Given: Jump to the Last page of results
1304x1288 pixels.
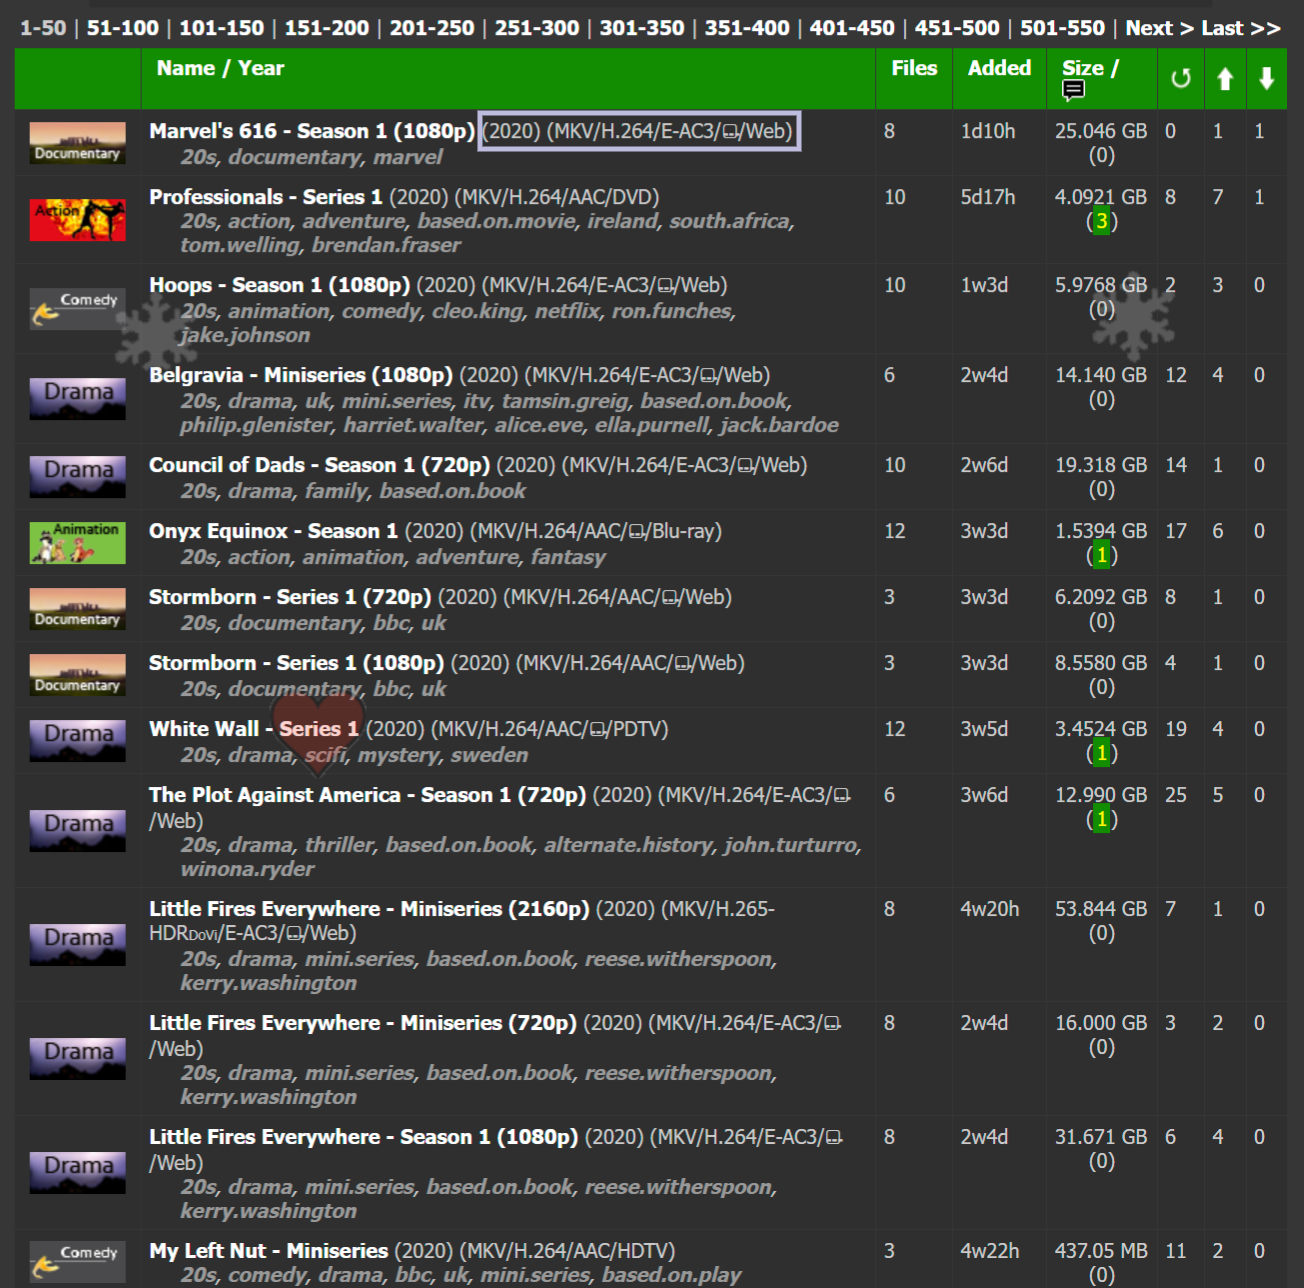Looking at the screenshot, I should pyautogui.click(x=1240, y=28).
